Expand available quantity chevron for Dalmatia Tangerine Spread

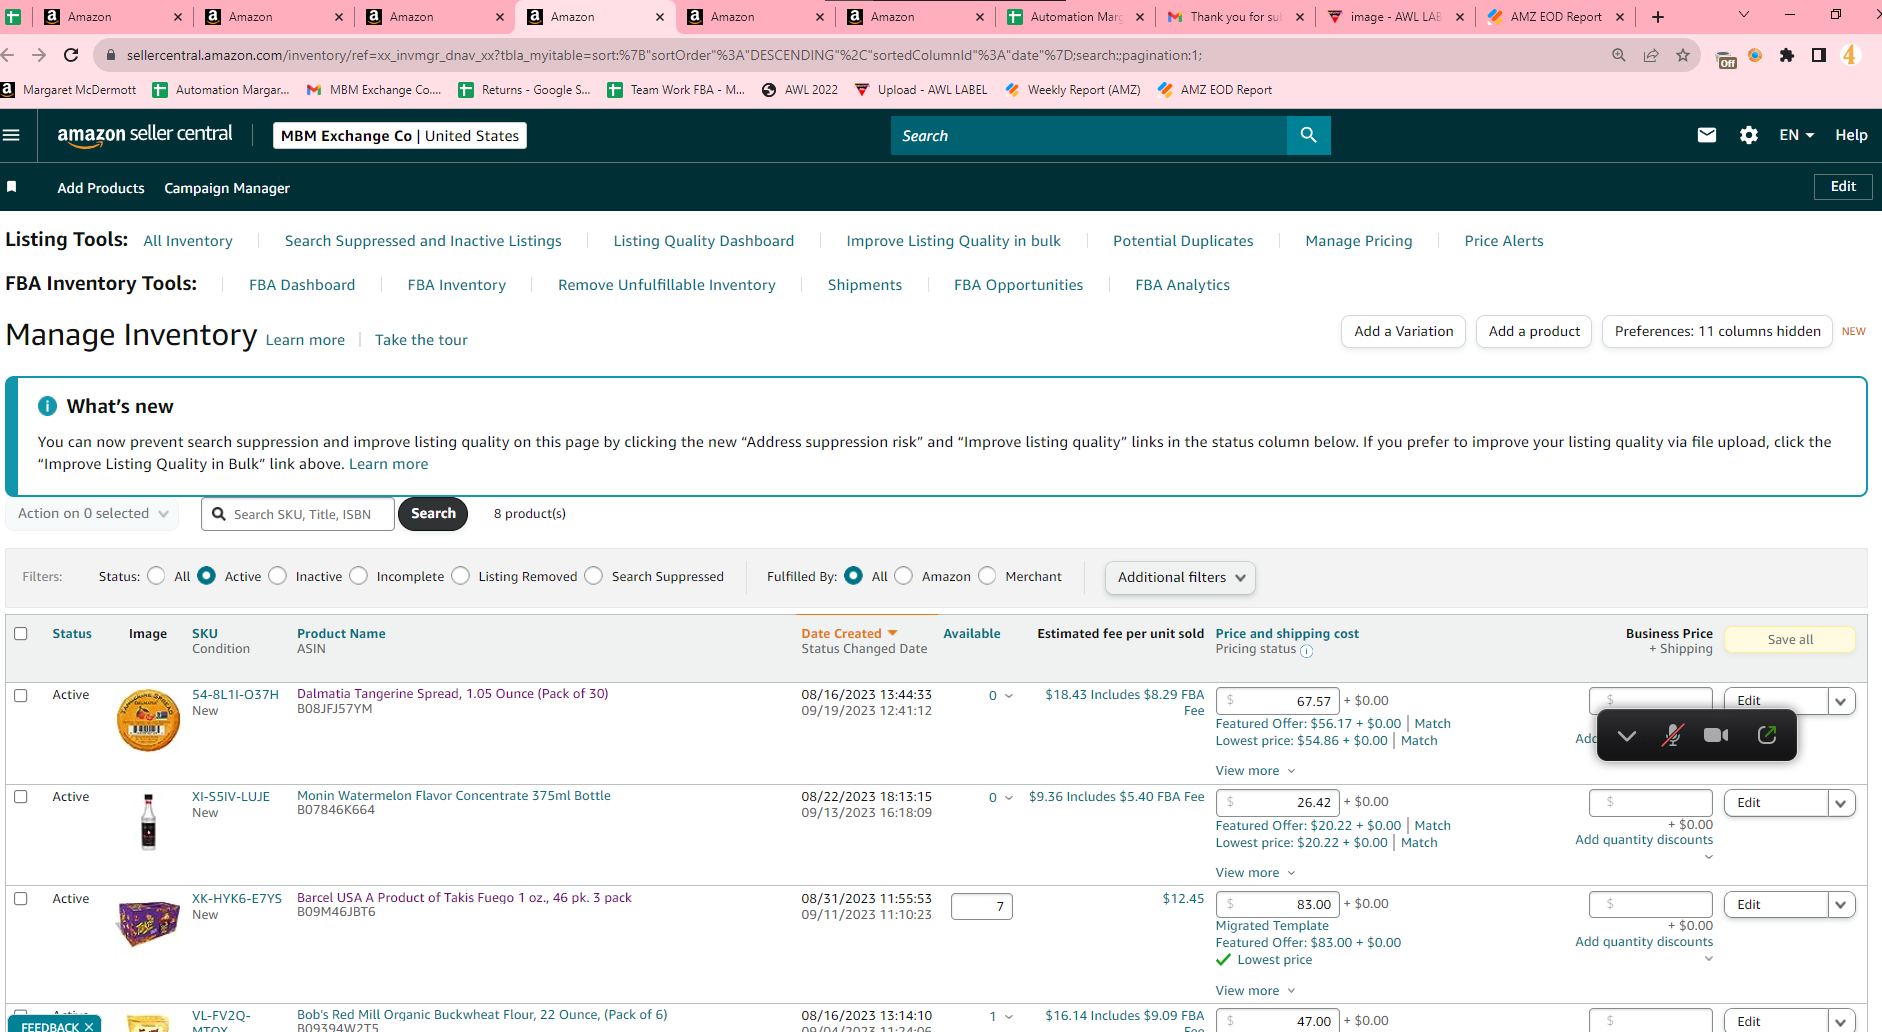[1009, 696]
